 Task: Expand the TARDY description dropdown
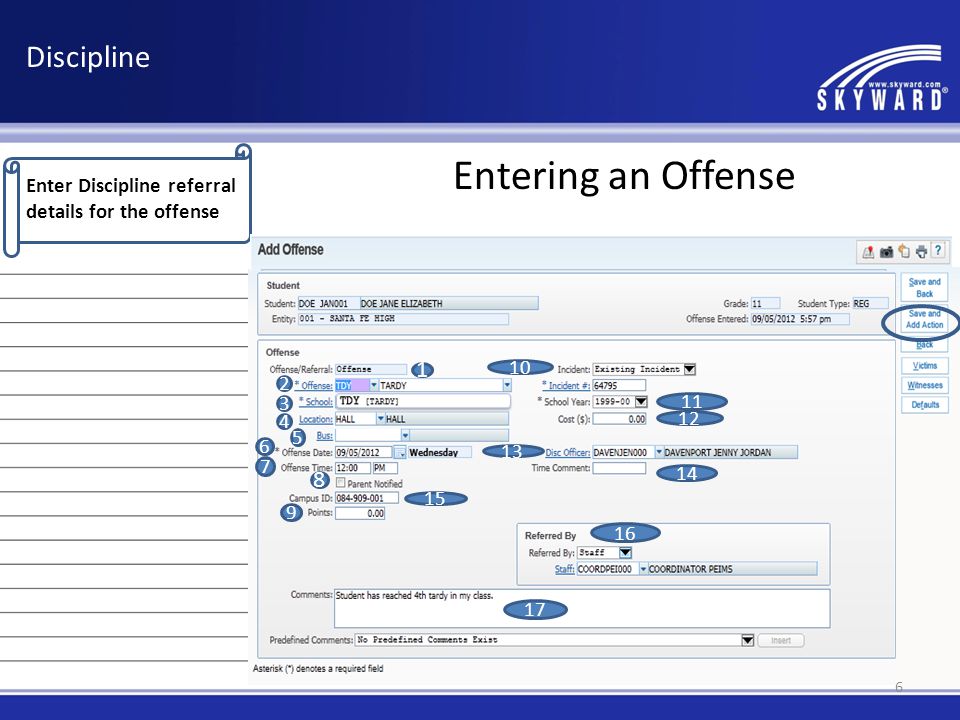[x=507, y=385]
